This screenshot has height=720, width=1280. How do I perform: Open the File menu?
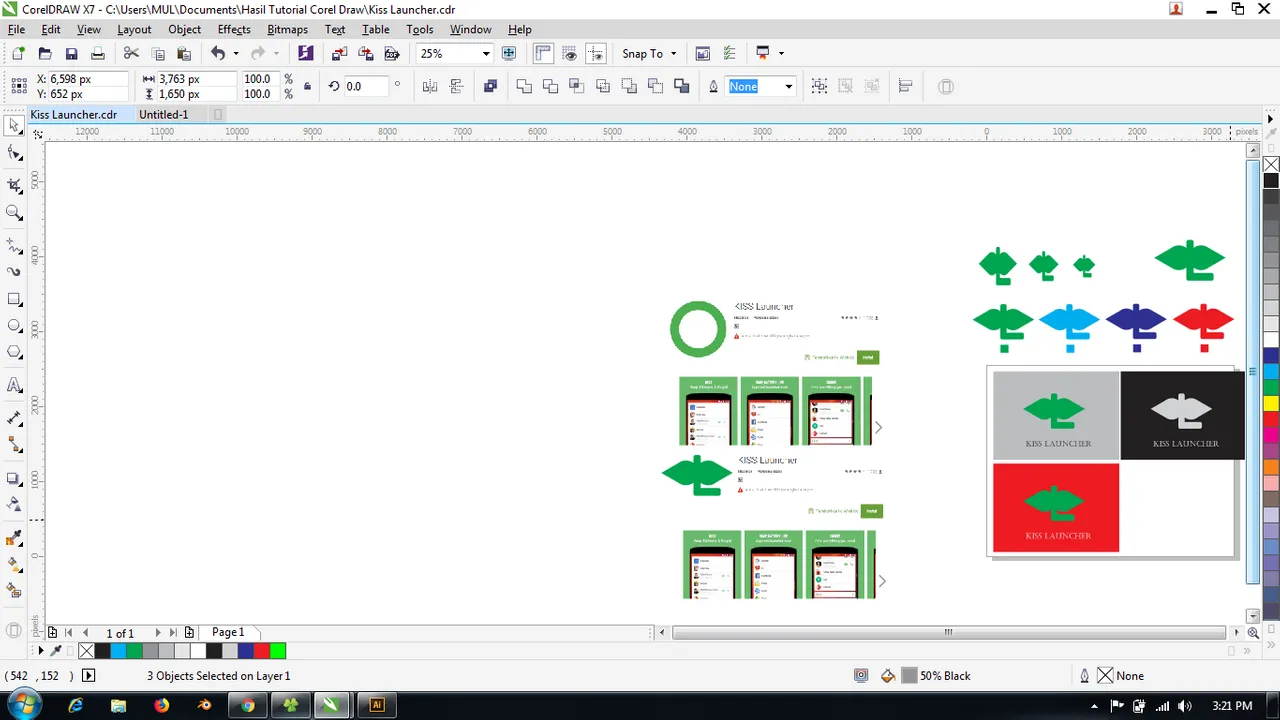click(17, 29)
